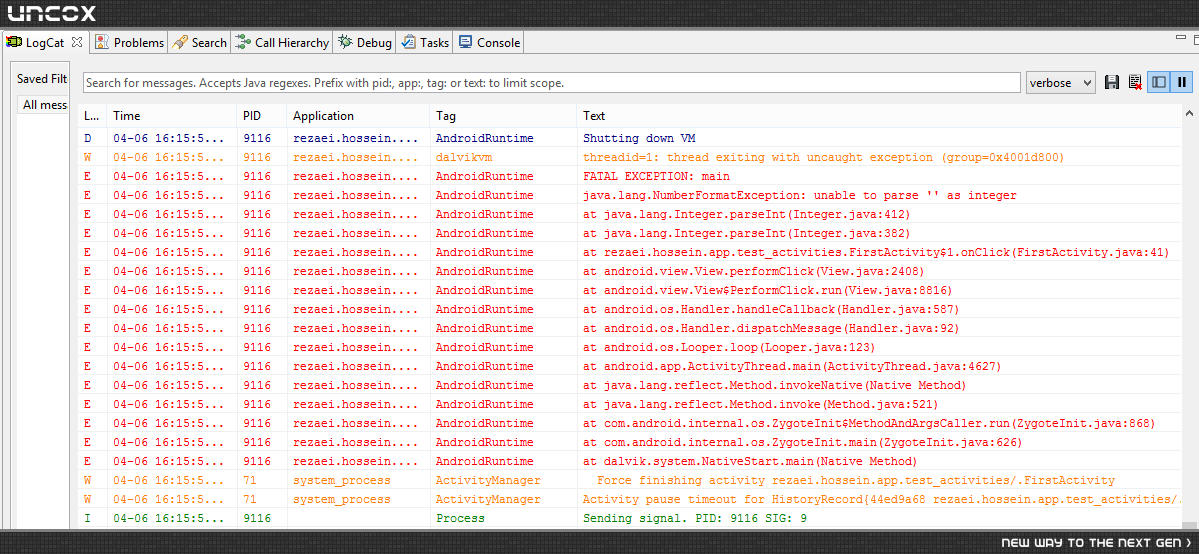
Task: Select the 'Activity pause timeout' warning row
Action: point(630,500)
